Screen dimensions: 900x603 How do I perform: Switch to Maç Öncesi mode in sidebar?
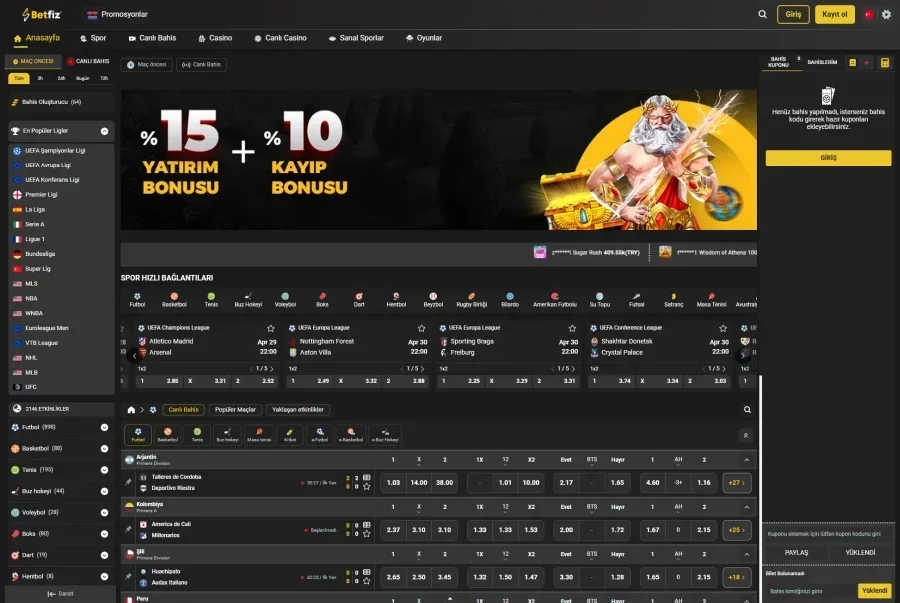point(33,61)
